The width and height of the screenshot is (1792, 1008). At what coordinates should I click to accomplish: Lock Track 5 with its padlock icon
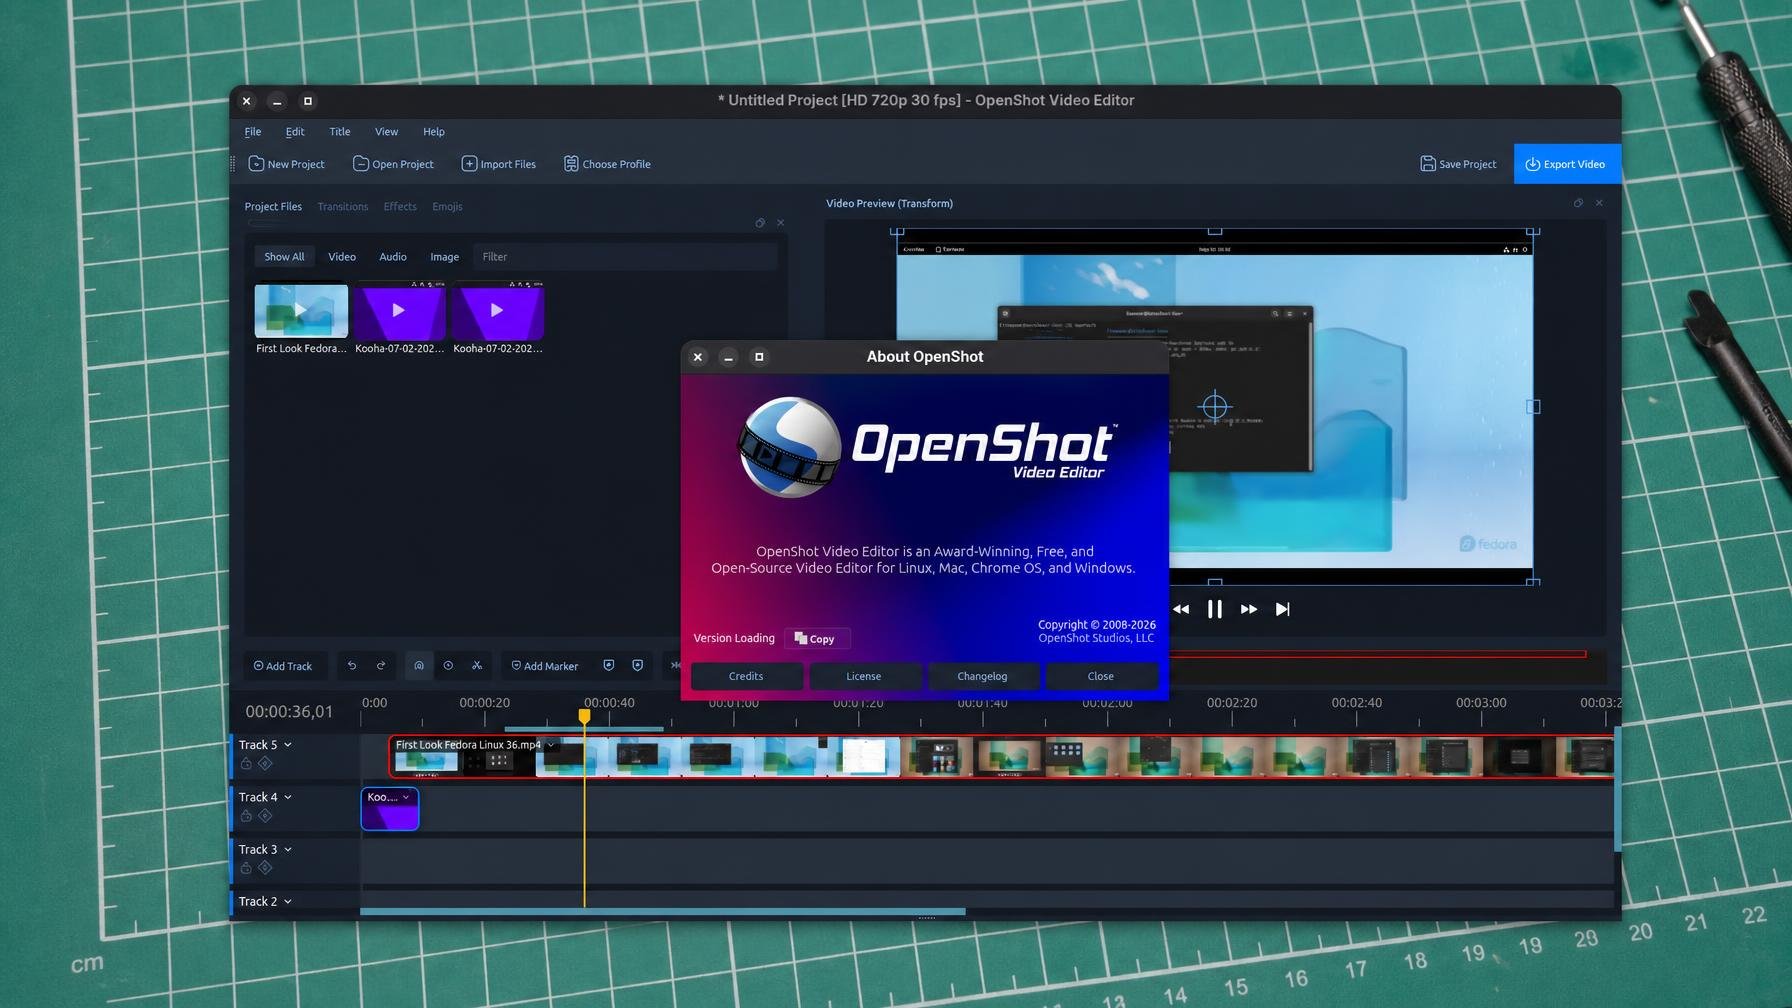246,764
